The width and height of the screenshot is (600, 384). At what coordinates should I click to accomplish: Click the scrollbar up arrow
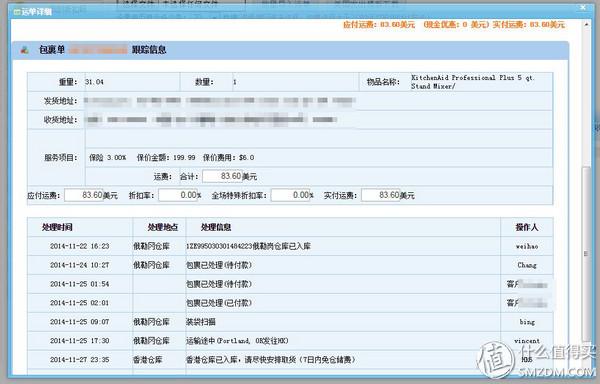pos(587,24)
